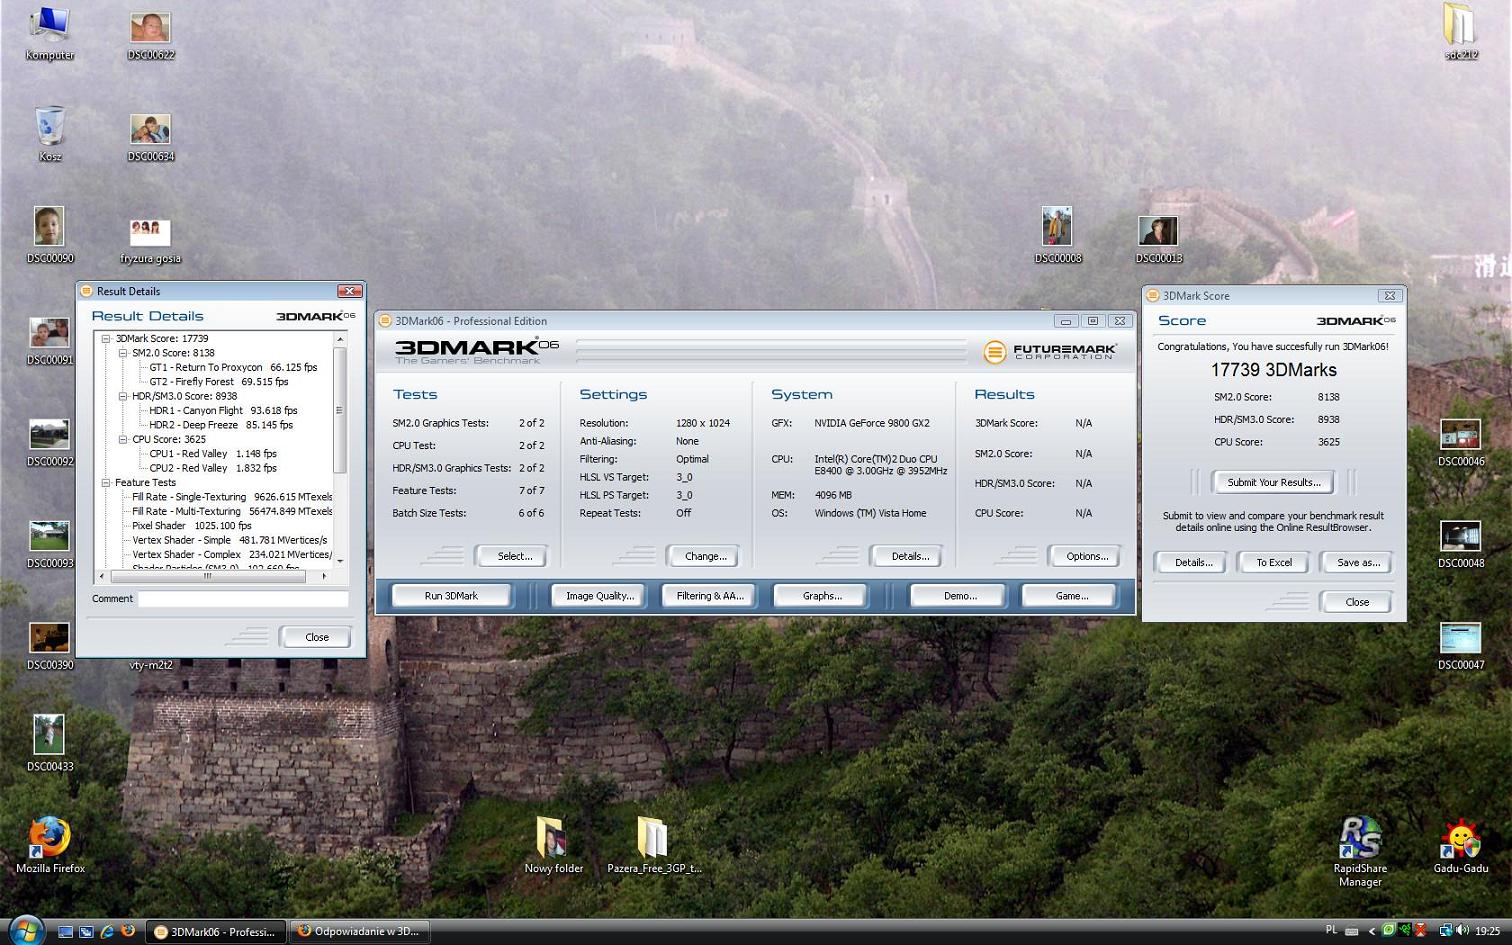Open Filtering & AA... tool
Screen dimensions: 1512x945
pyautogui.click(x=710, y=596)
